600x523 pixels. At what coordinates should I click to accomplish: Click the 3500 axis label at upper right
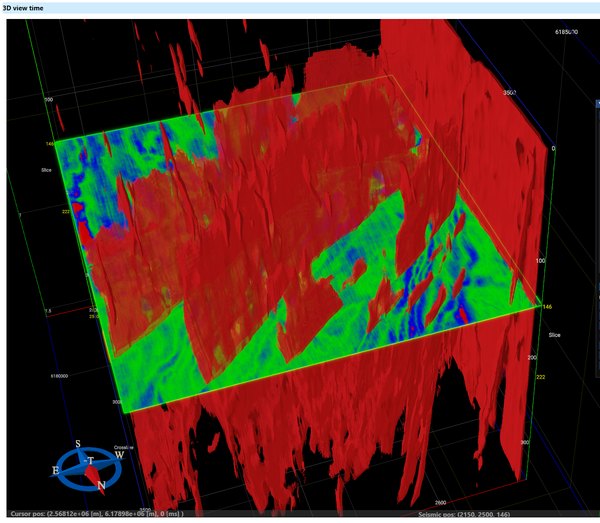tap(510, 93)
